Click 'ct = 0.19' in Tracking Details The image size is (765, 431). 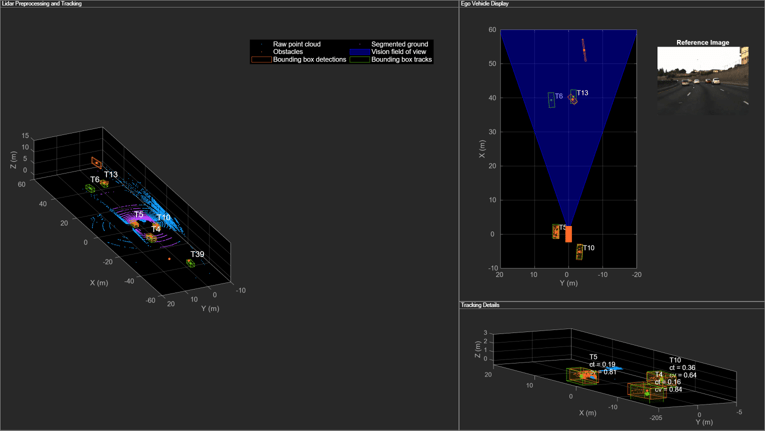[x=602, y=365]
